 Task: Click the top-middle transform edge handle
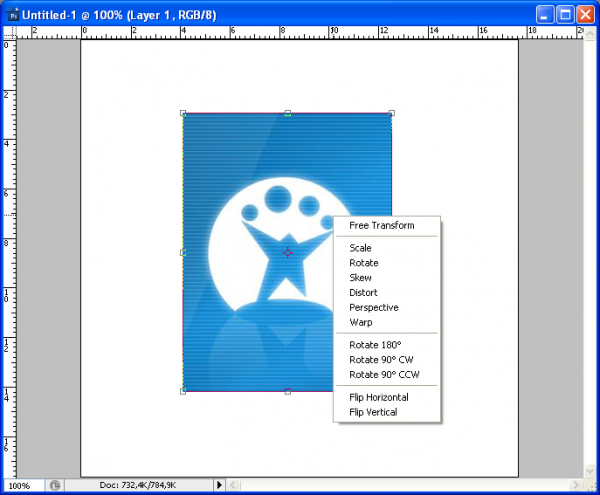[x=288, y=113]
